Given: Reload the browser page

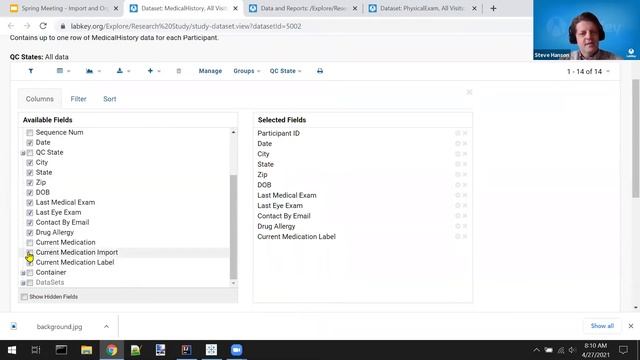Looking at the screenshot, I should [x=43, y=26].
